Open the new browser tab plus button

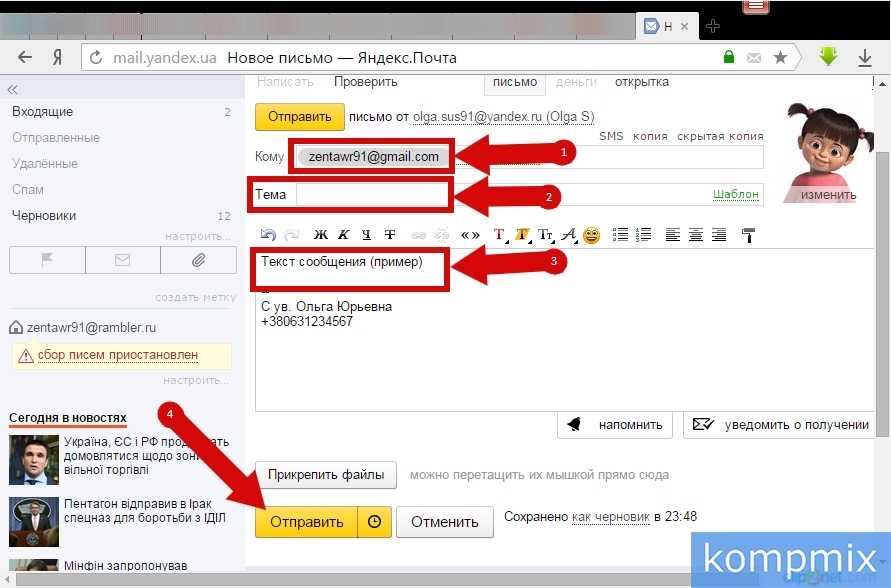[712, 26]
